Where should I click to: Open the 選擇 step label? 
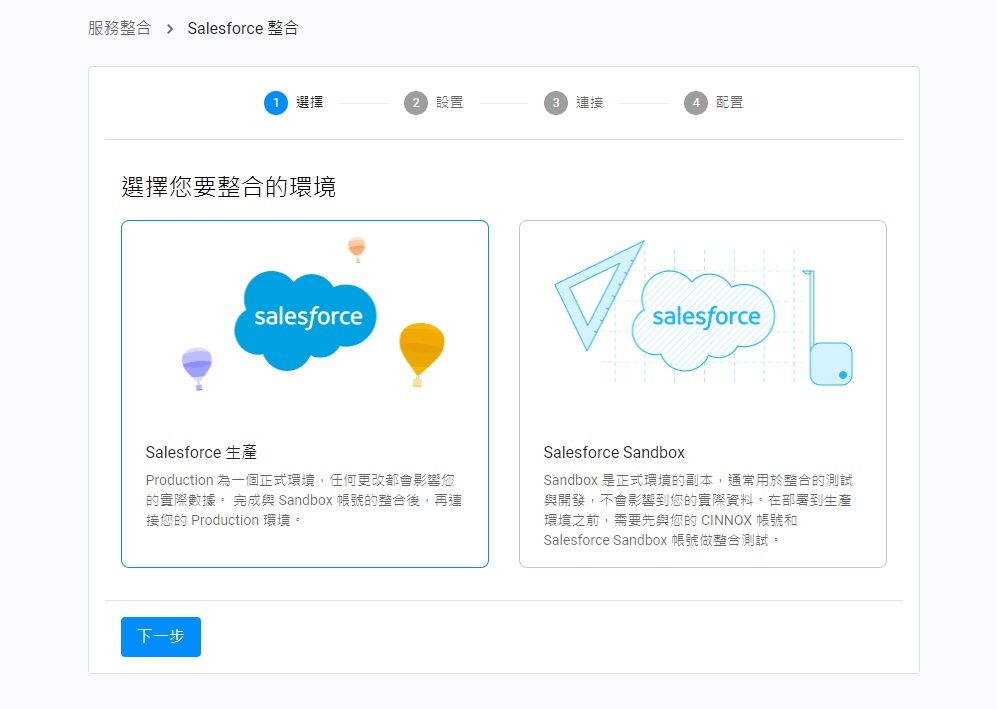tap(310, 102)
